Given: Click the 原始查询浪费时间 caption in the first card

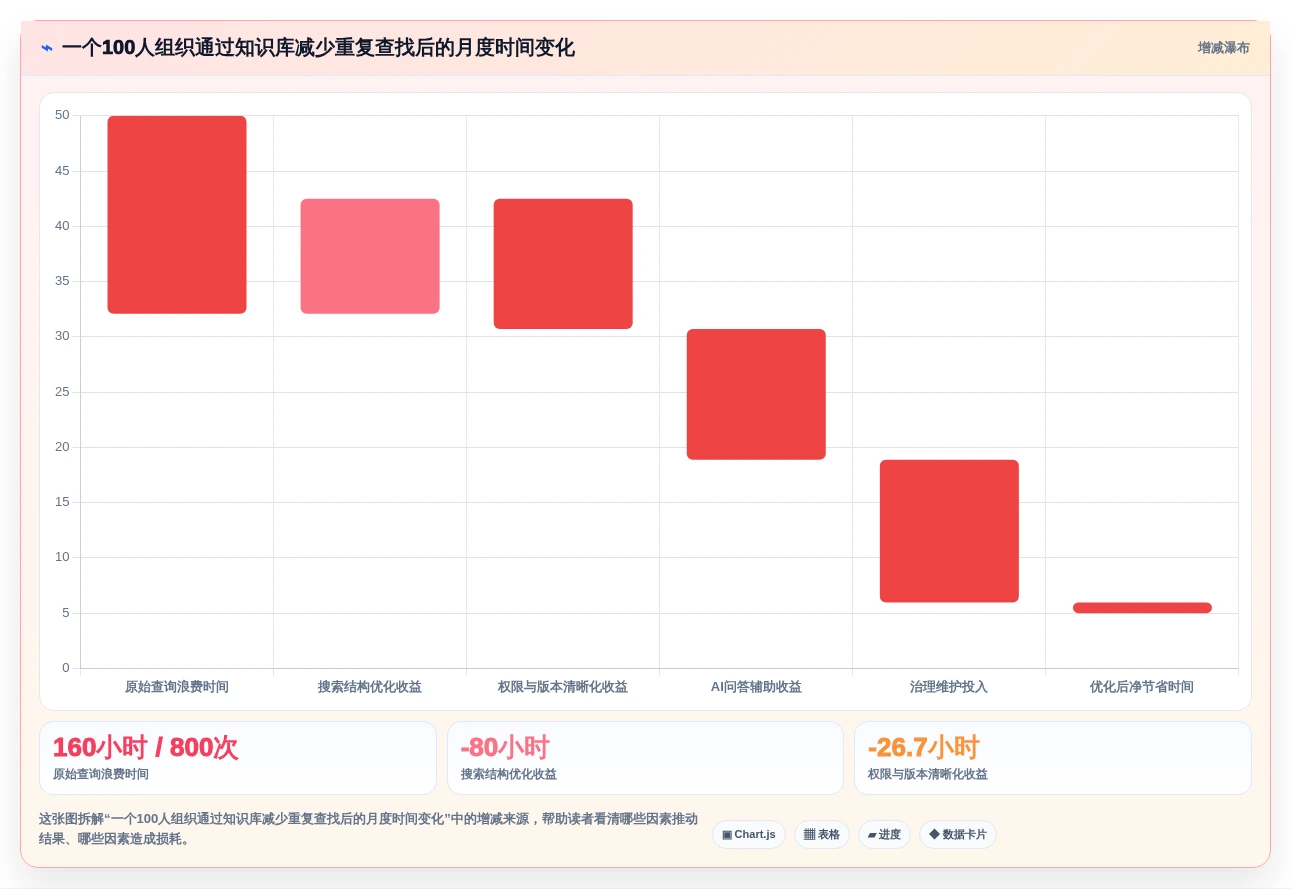Looking at the screenshot, I should 101,774.
